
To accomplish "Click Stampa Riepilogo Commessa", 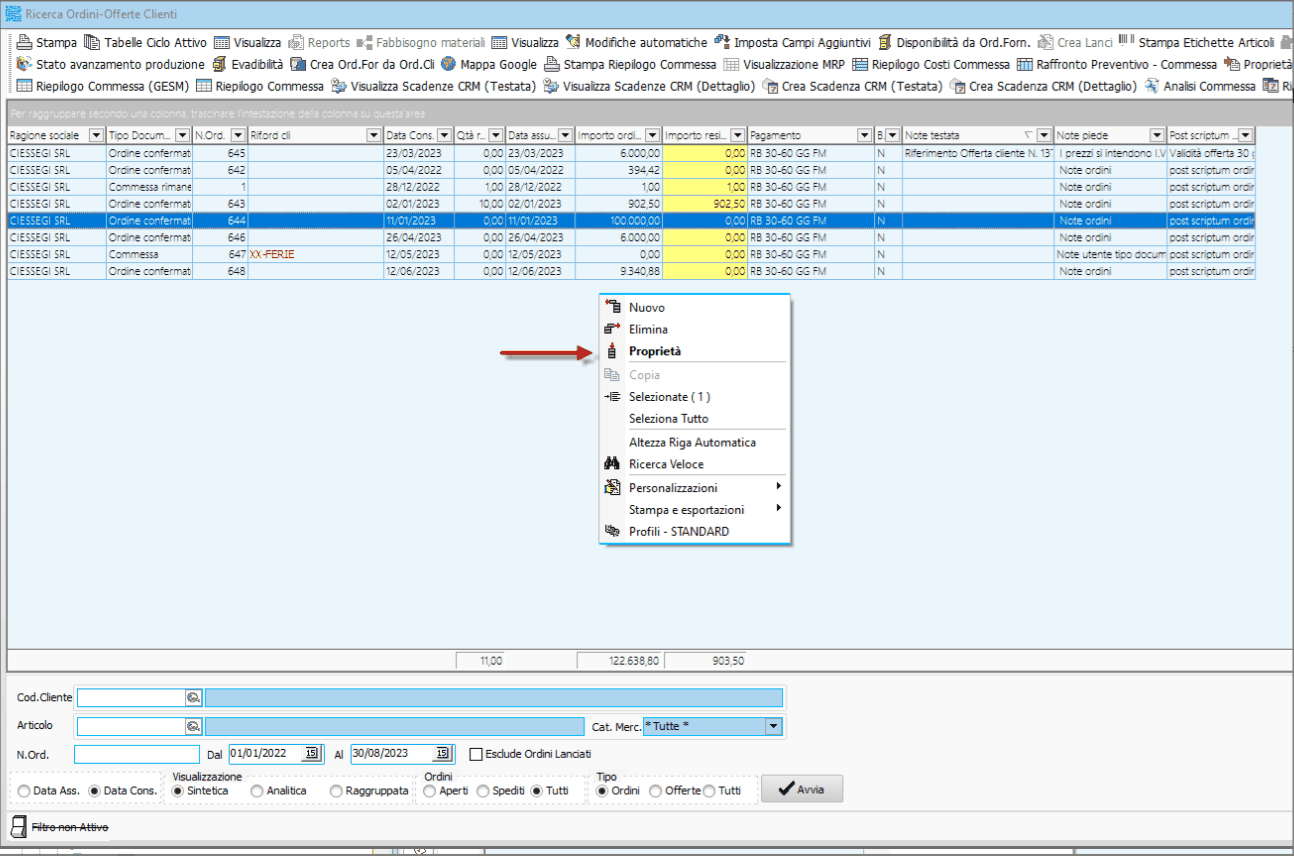I will click(x=630, y=64).
